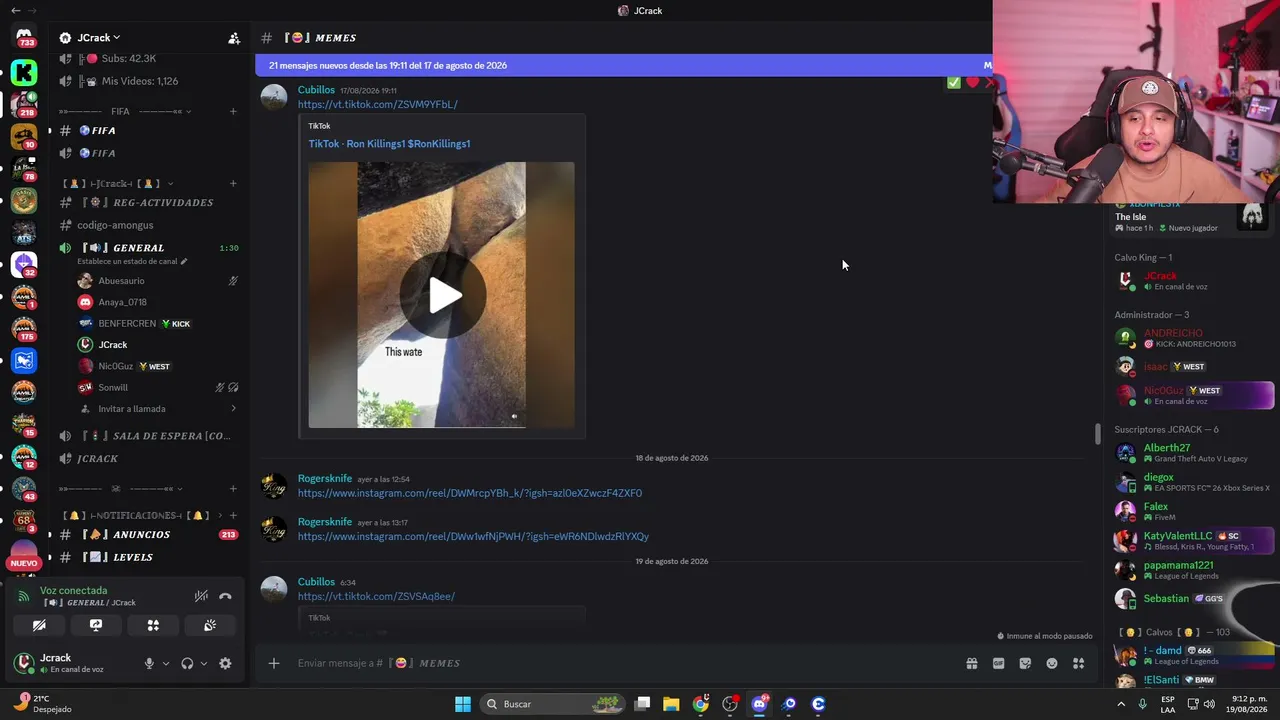The height and width of the screenshot is (720, 1280).
Task: Disconnect from the voice channel
Action: tap(225, 596)
